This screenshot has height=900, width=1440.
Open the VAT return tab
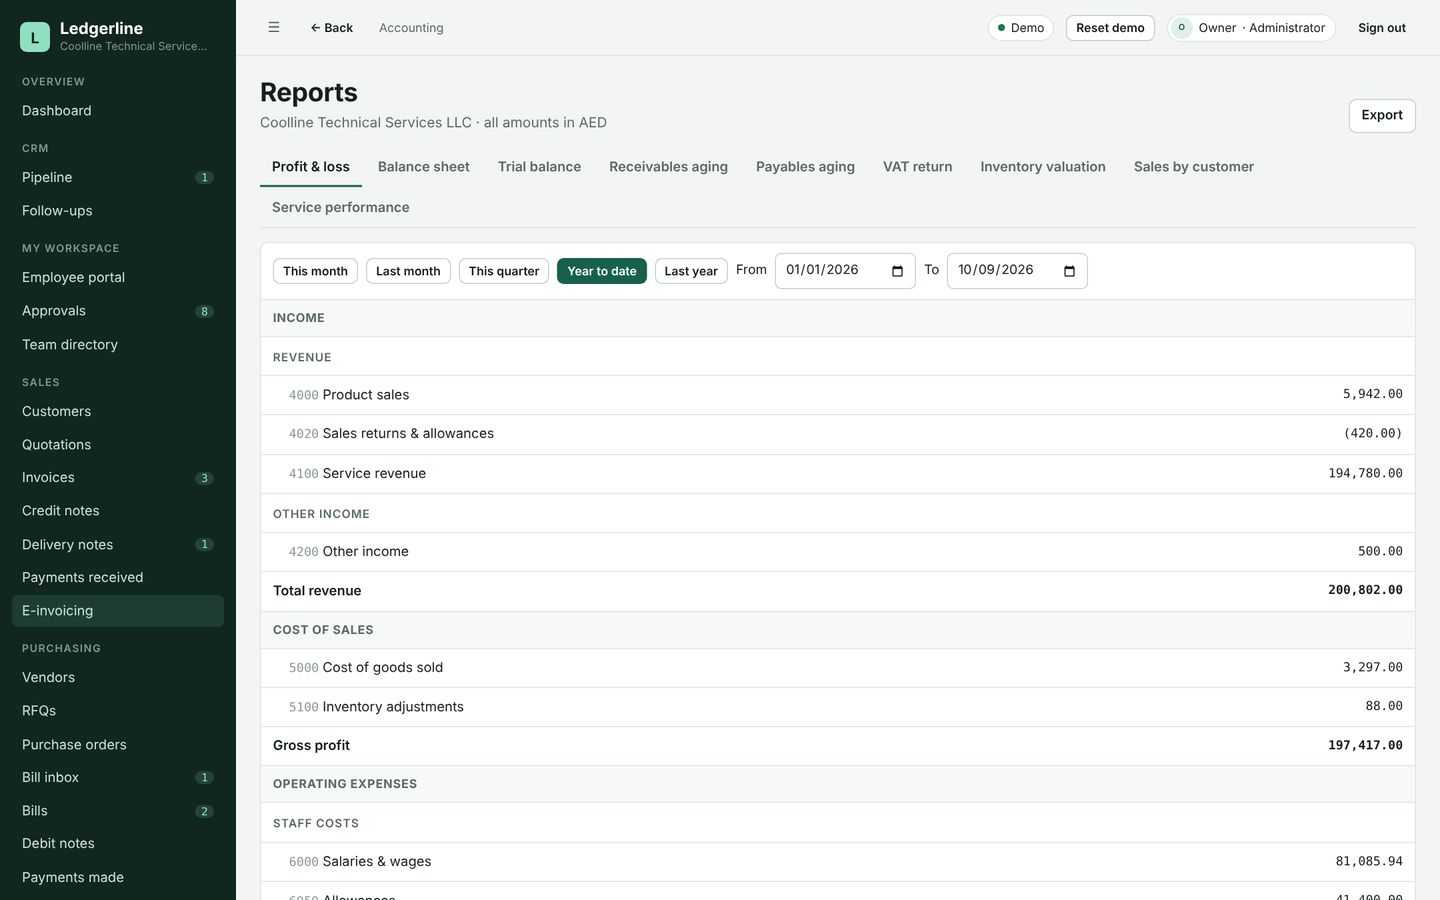coord(917,167)
